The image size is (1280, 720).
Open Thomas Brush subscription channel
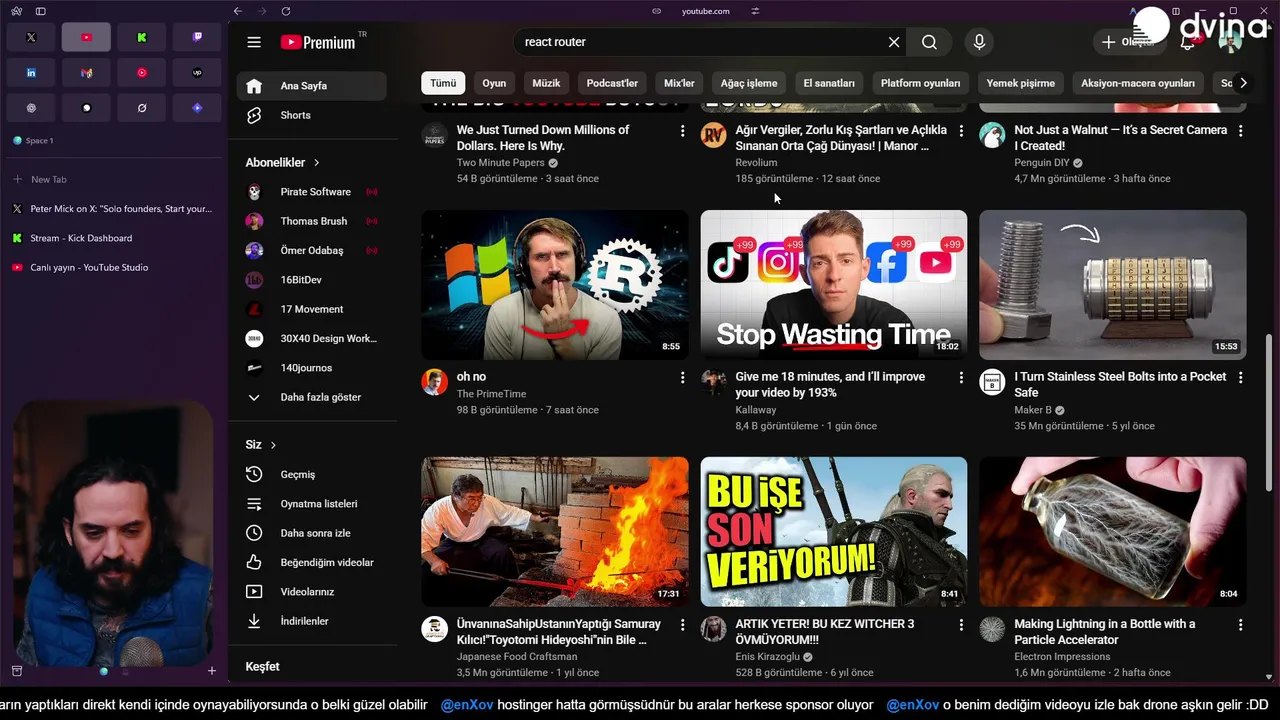click(x=312, y=221)
